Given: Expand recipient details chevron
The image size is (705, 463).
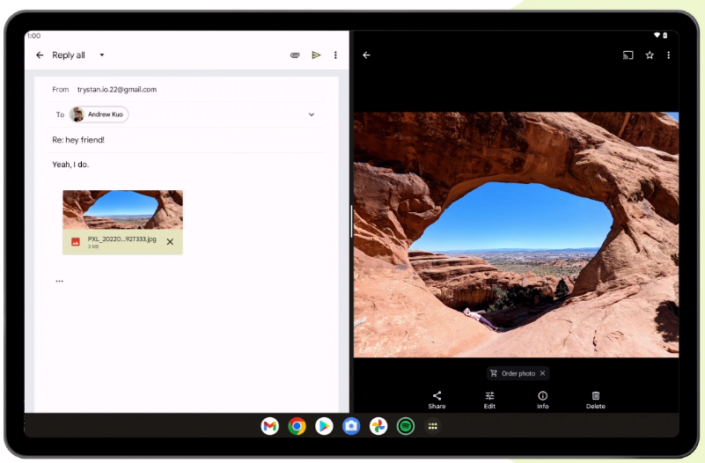Looking at the screenshot, I should click(x=311, y=114).
